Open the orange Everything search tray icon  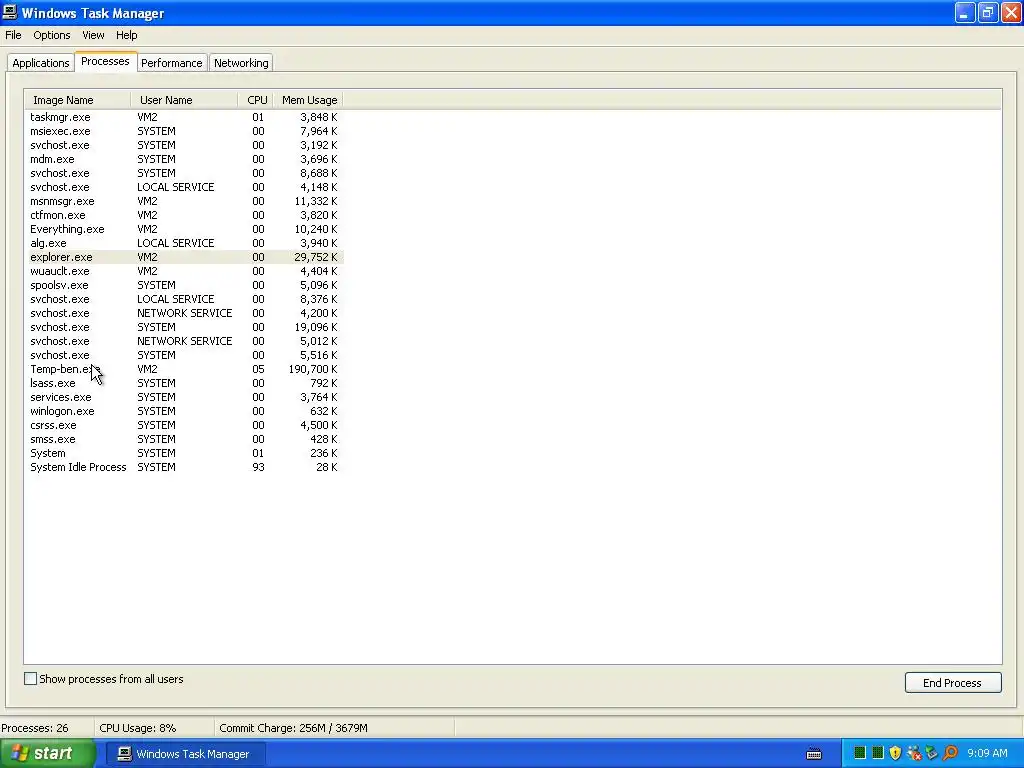950,753
